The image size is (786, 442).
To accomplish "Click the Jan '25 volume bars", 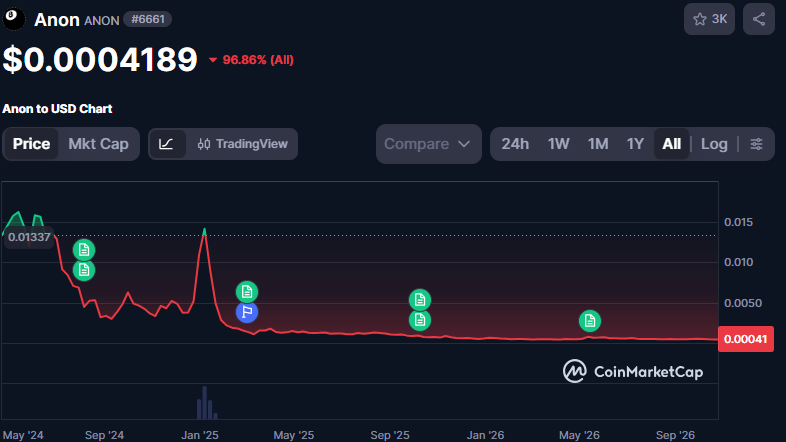I will point(207,403).
